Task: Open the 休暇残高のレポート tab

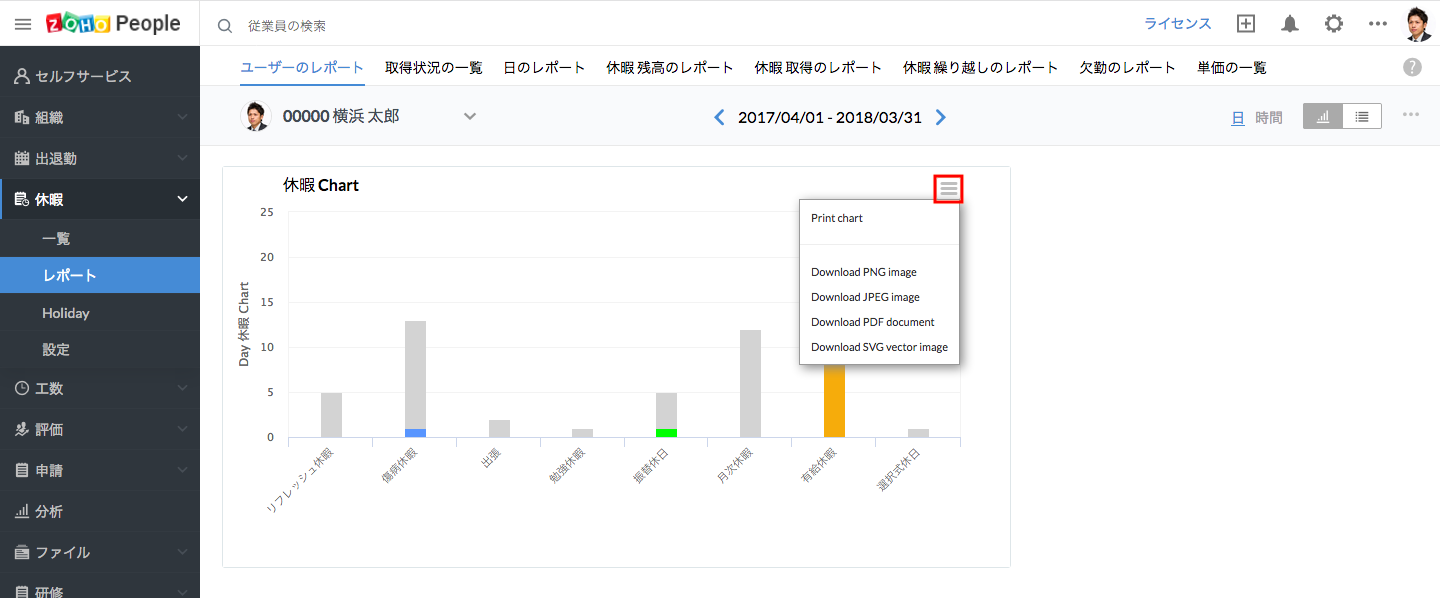Action: [670, 68]
